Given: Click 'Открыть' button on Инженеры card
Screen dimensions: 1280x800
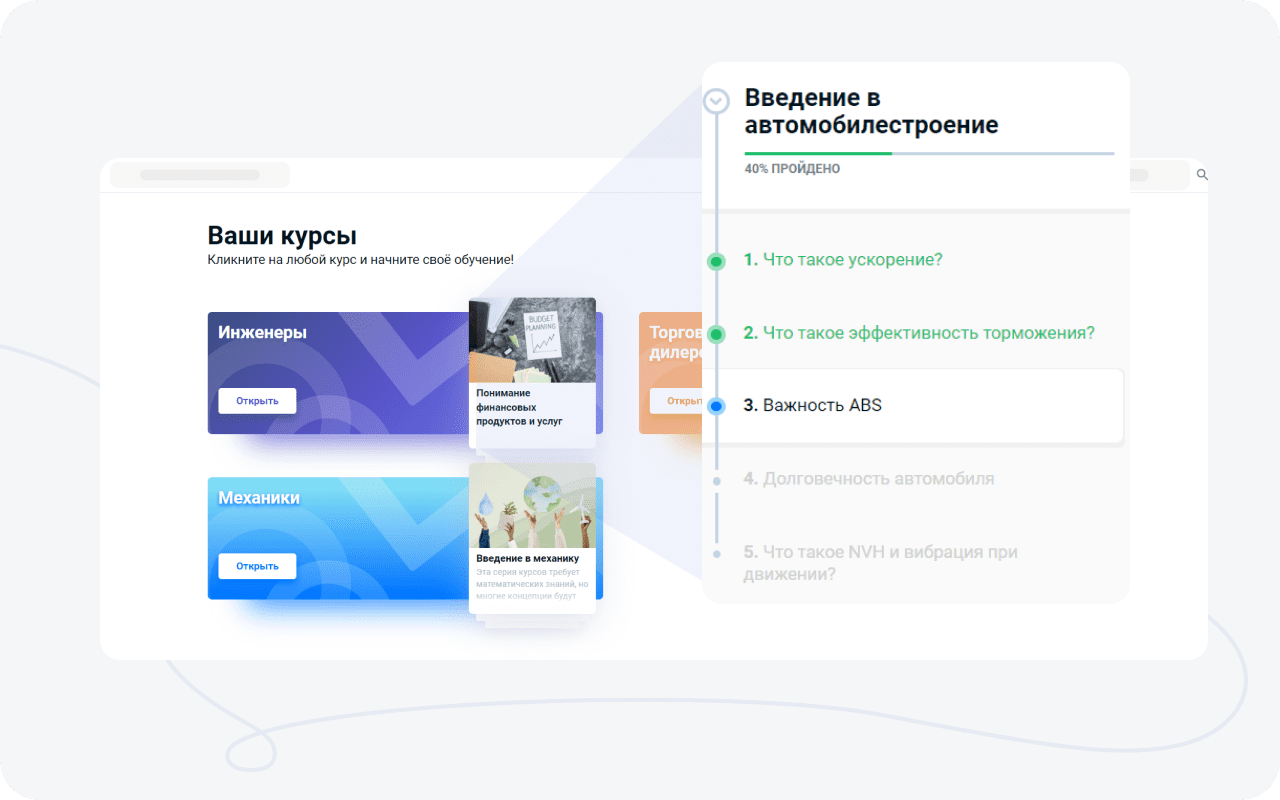Looking at the screenshot, I should (257, 401).
